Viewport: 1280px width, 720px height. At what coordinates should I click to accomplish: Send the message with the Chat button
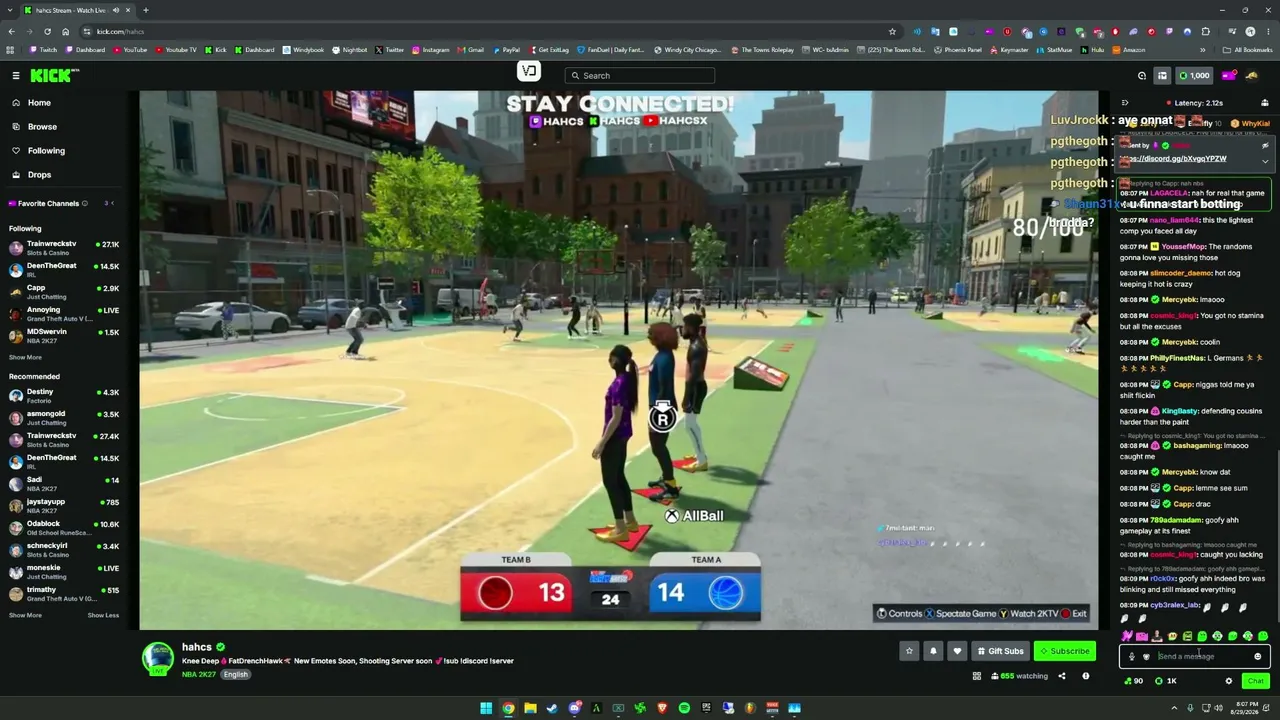click(x=1256, y=681)
